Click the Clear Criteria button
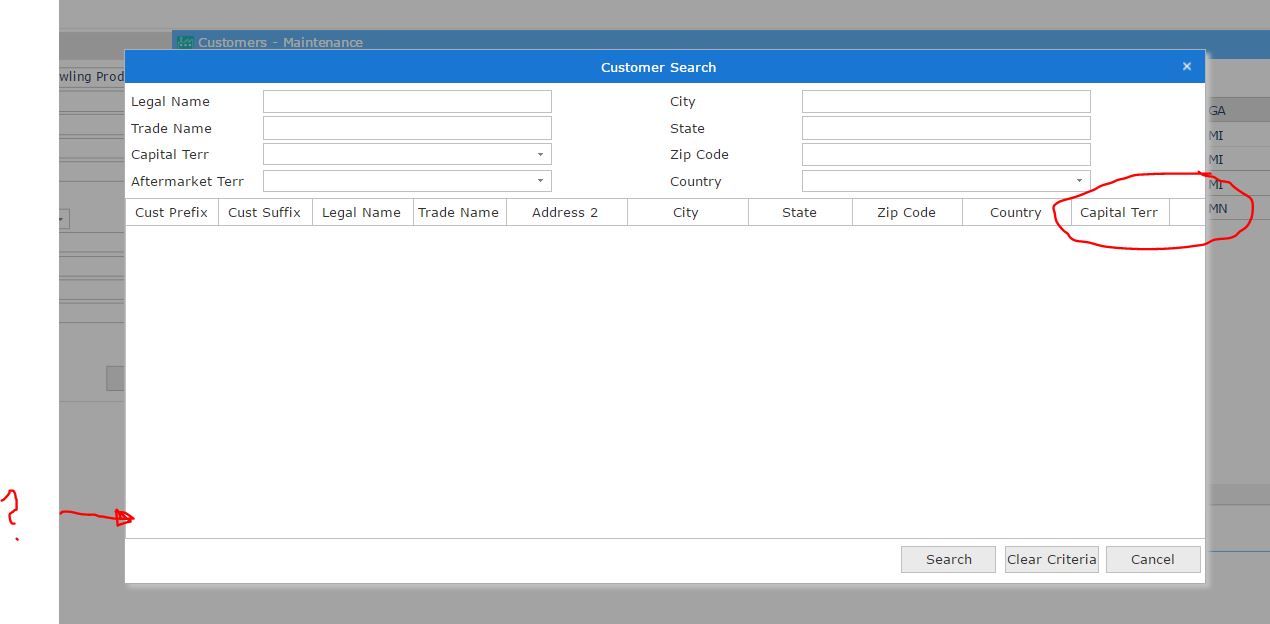 pyautogui.click(x=1052, y=559)
